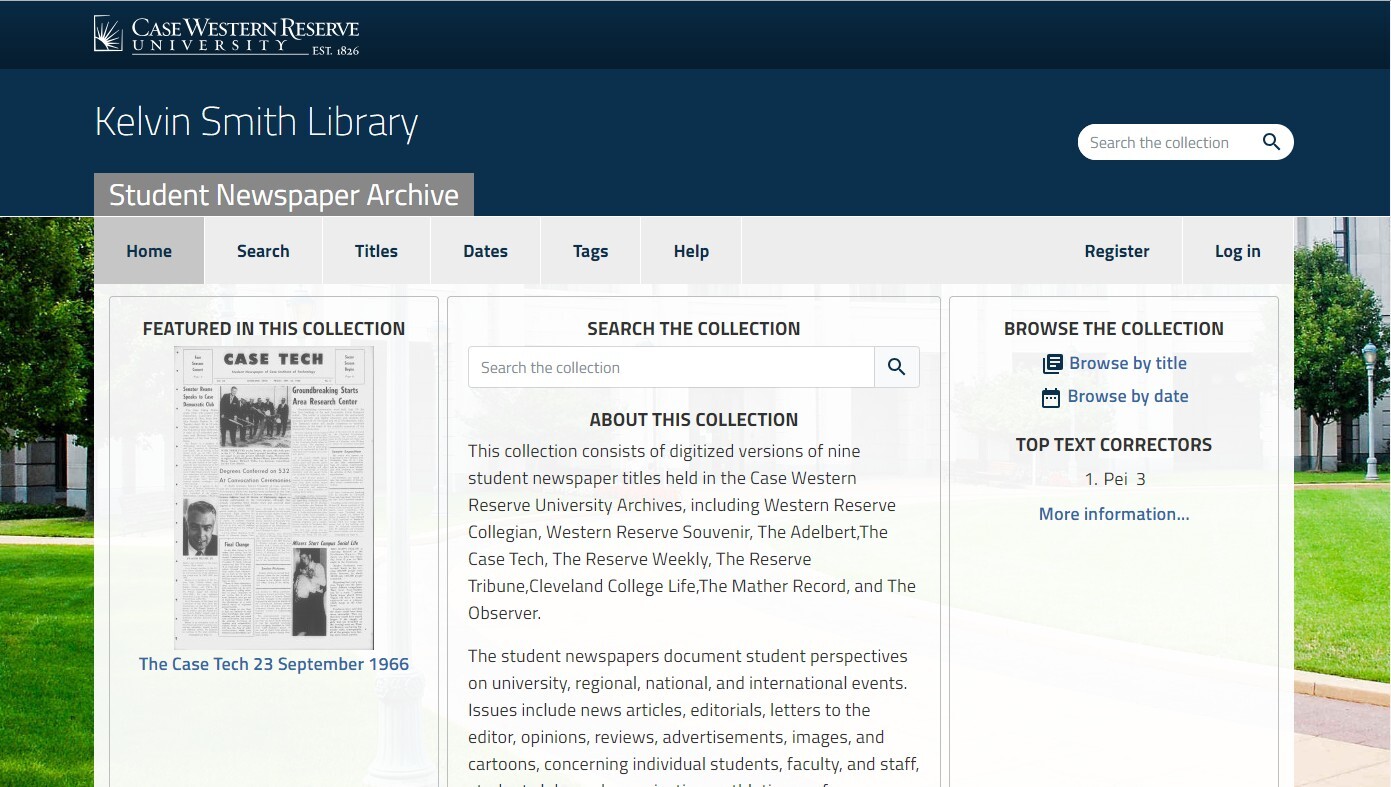Open The Case Tech 23 September 1966 issue
1391x787 pixels.
273,663
